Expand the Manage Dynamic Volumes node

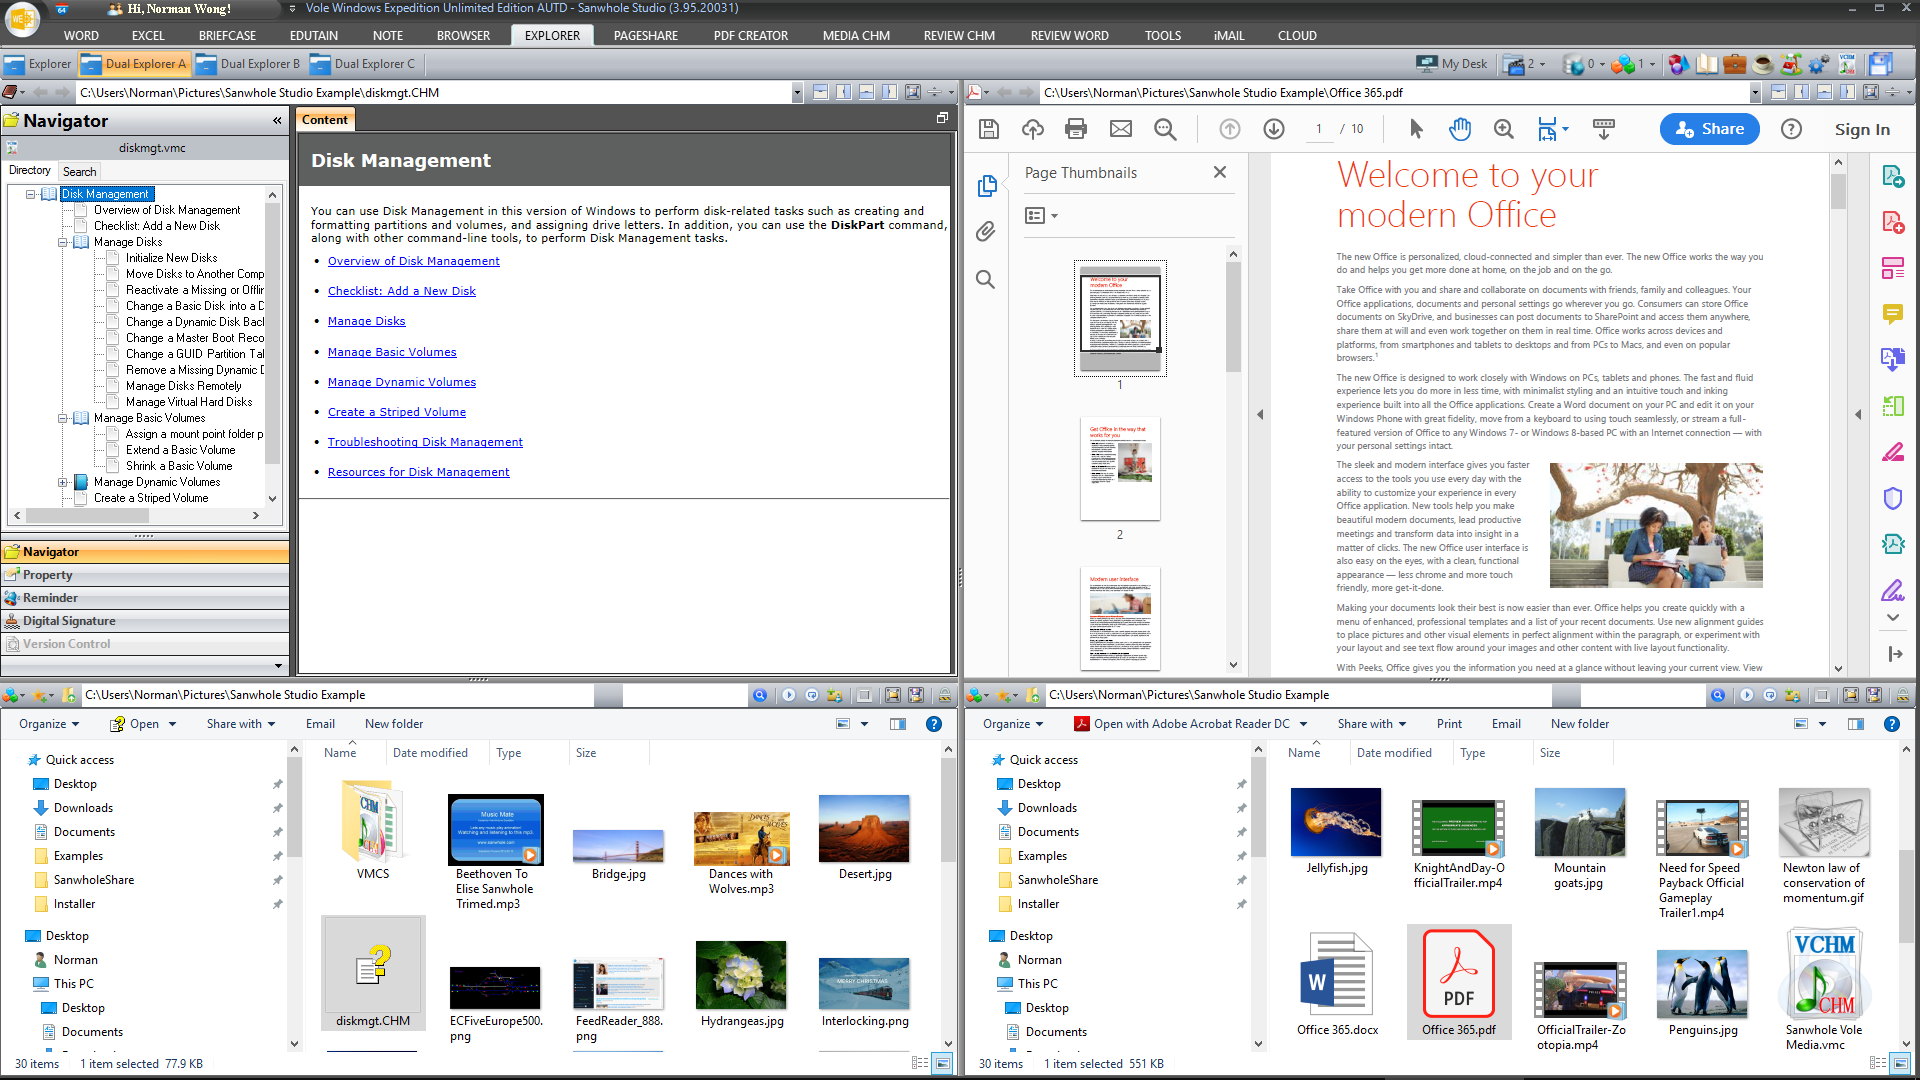tap(63, 482)
